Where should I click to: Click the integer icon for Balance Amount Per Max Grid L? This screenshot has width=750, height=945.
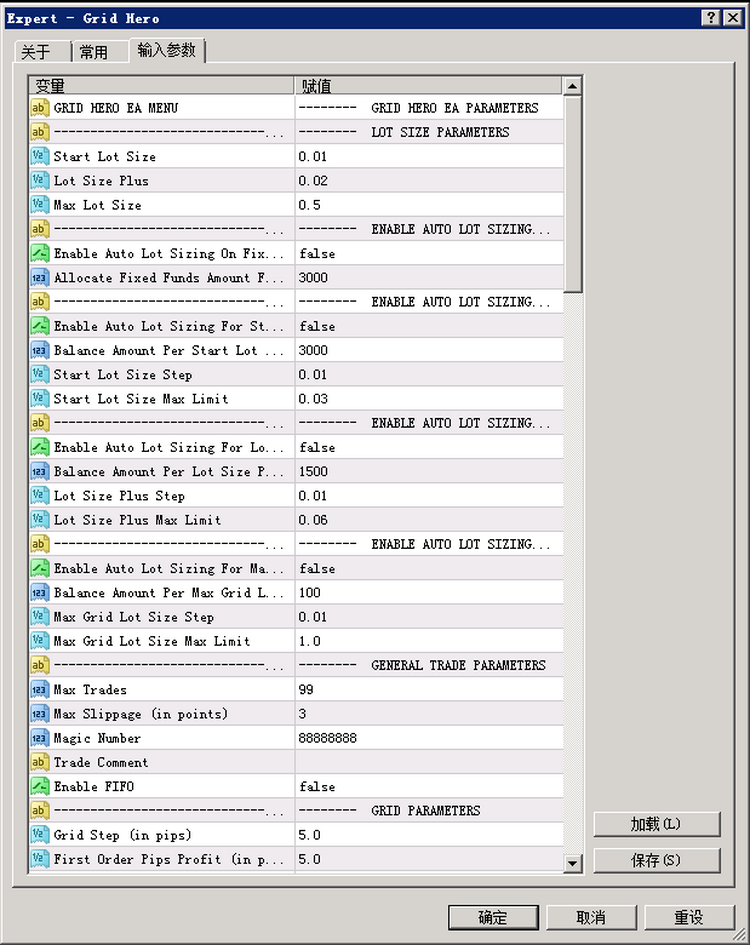coord(39,592)
